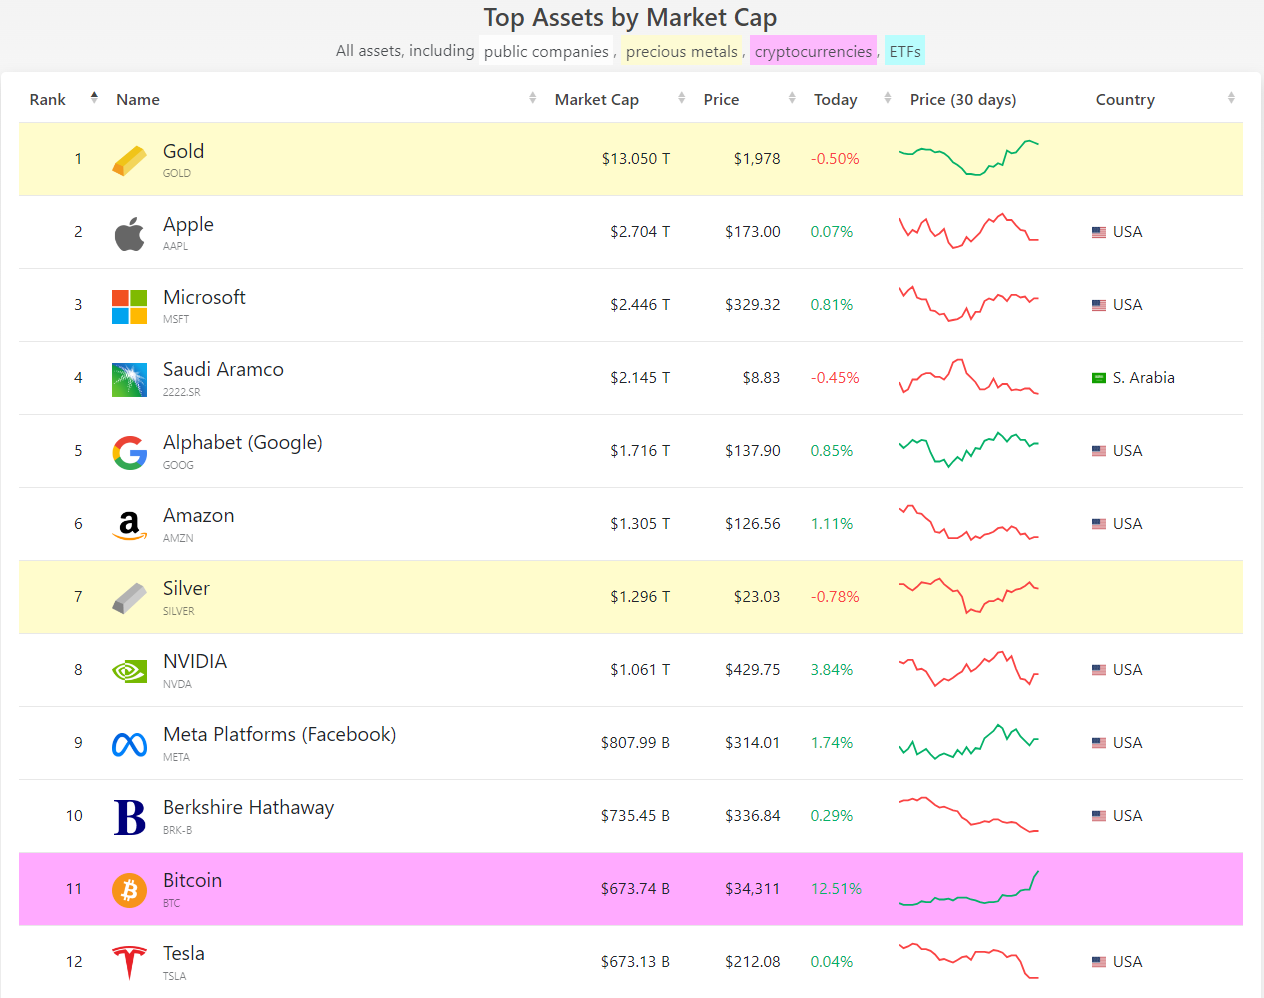Screen dimensions: 1264x998
Task: Open the cryptocurrencies category link
Action: tap(813, 52)
